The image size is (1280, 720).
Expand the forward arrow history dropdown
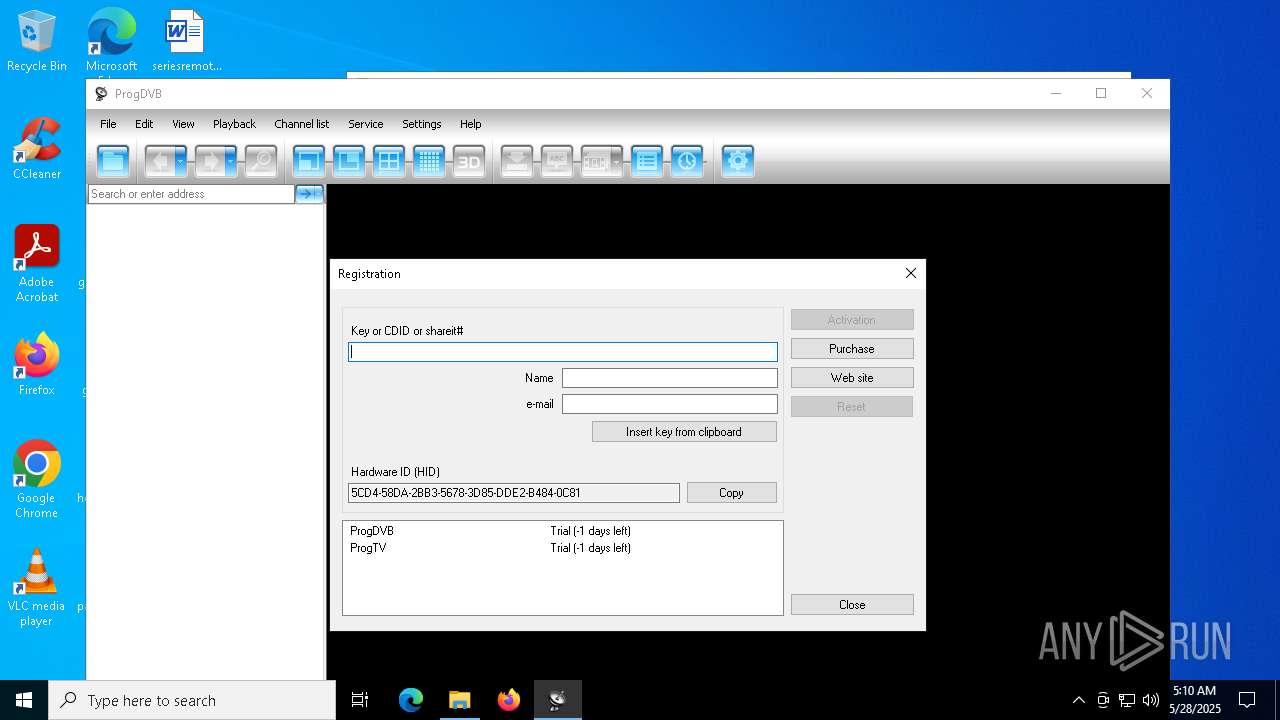click(230, 161)
